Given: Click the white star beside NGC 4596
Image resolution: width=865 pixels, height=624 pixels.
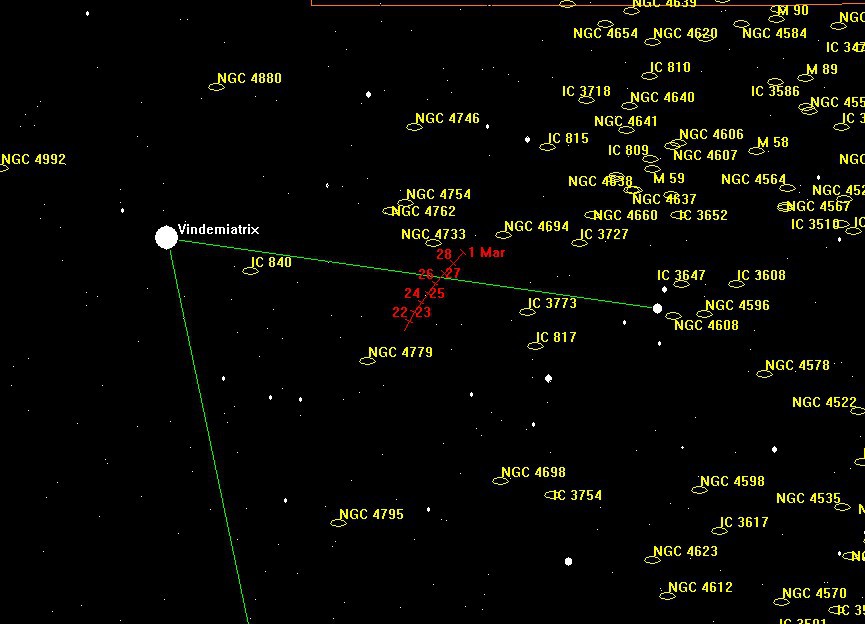Looking at the screenshot, I should point(657,308).
